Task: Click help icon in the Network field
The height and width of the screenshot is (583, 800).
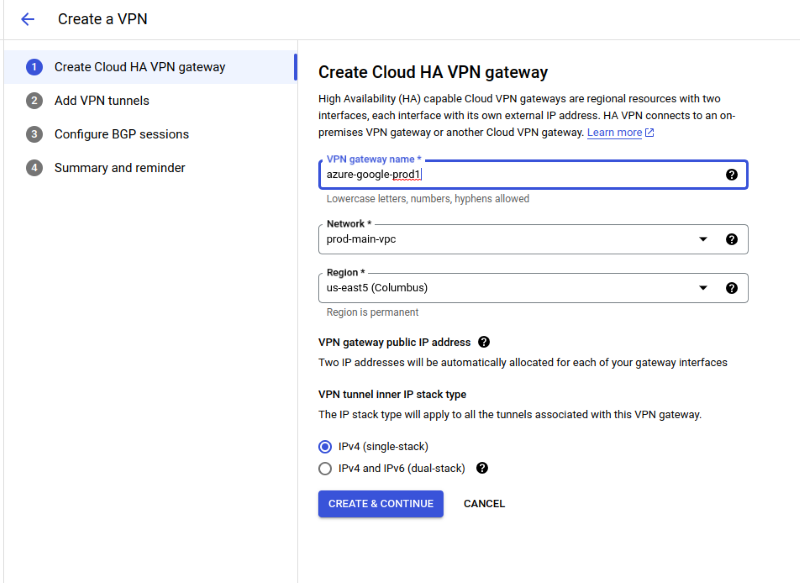Action: click(731, 239)
